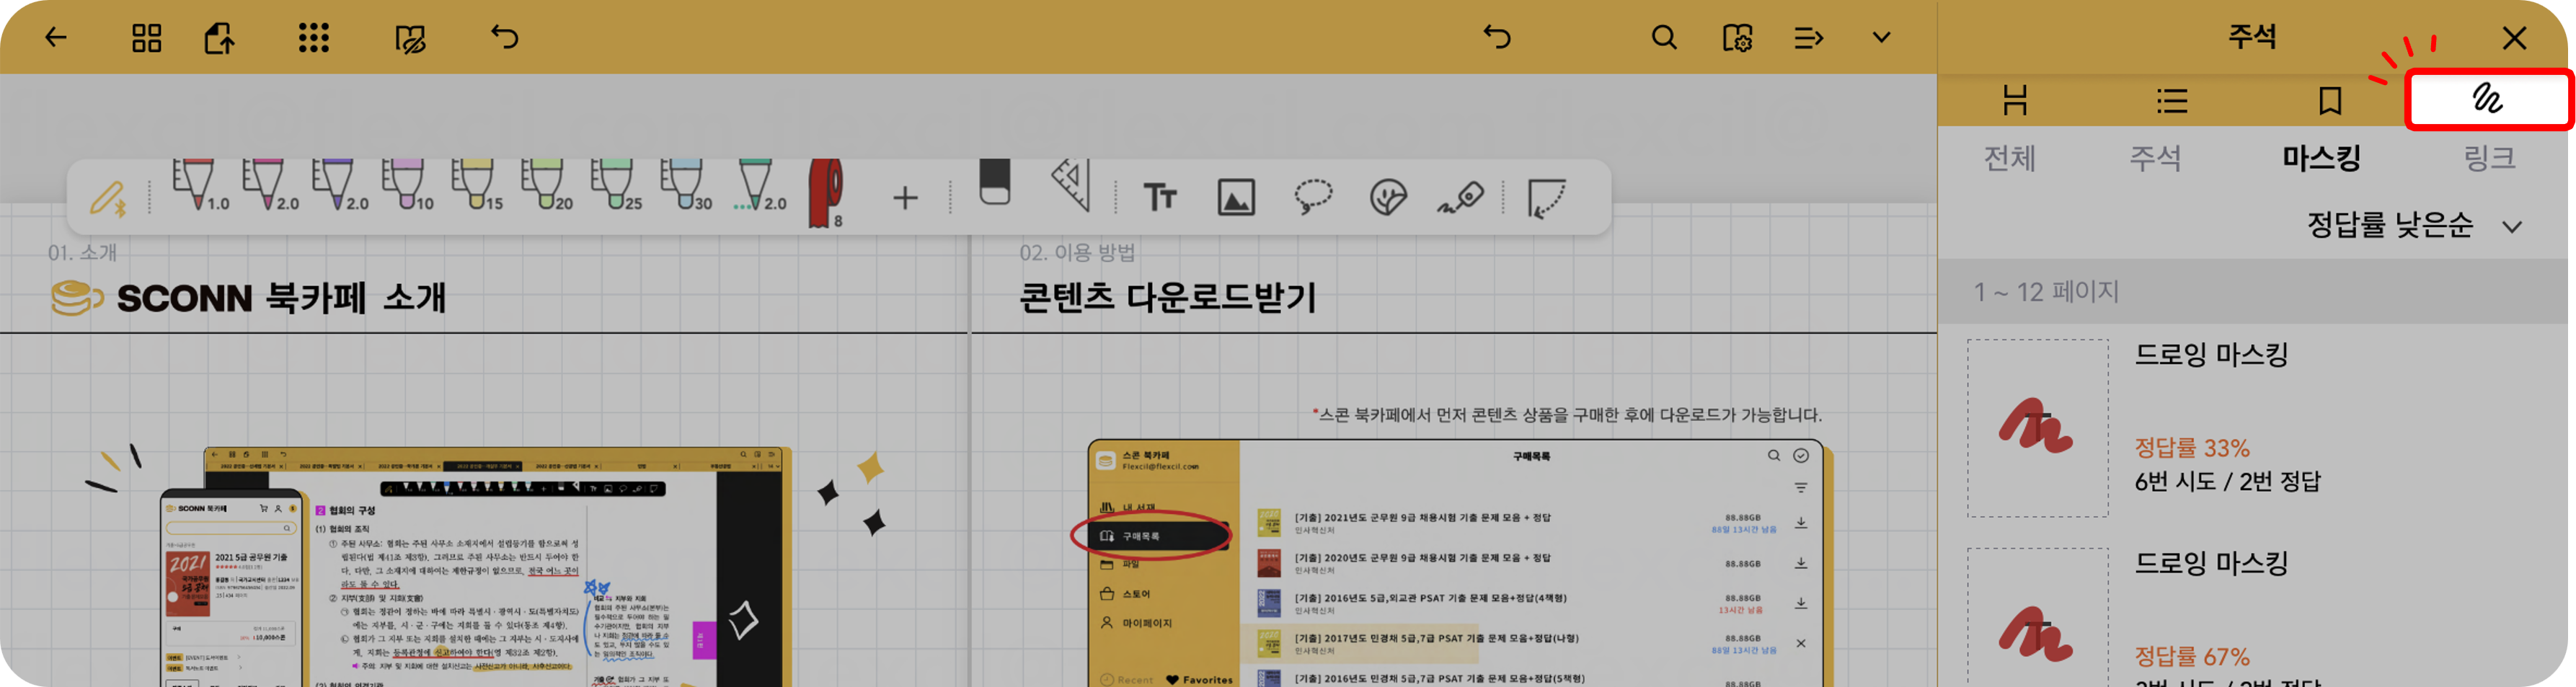
Task: Select the 마스킹 filter tab
Action: coord(2321,158)
